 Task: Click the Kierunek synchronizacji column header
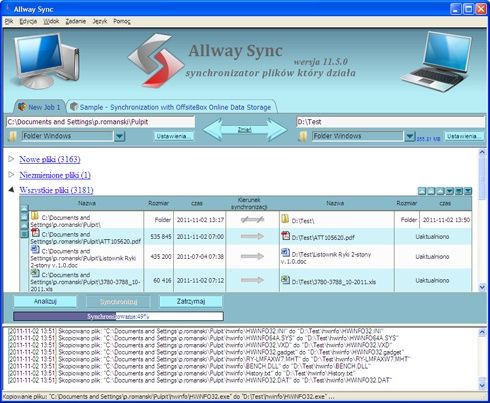[249, 203]
